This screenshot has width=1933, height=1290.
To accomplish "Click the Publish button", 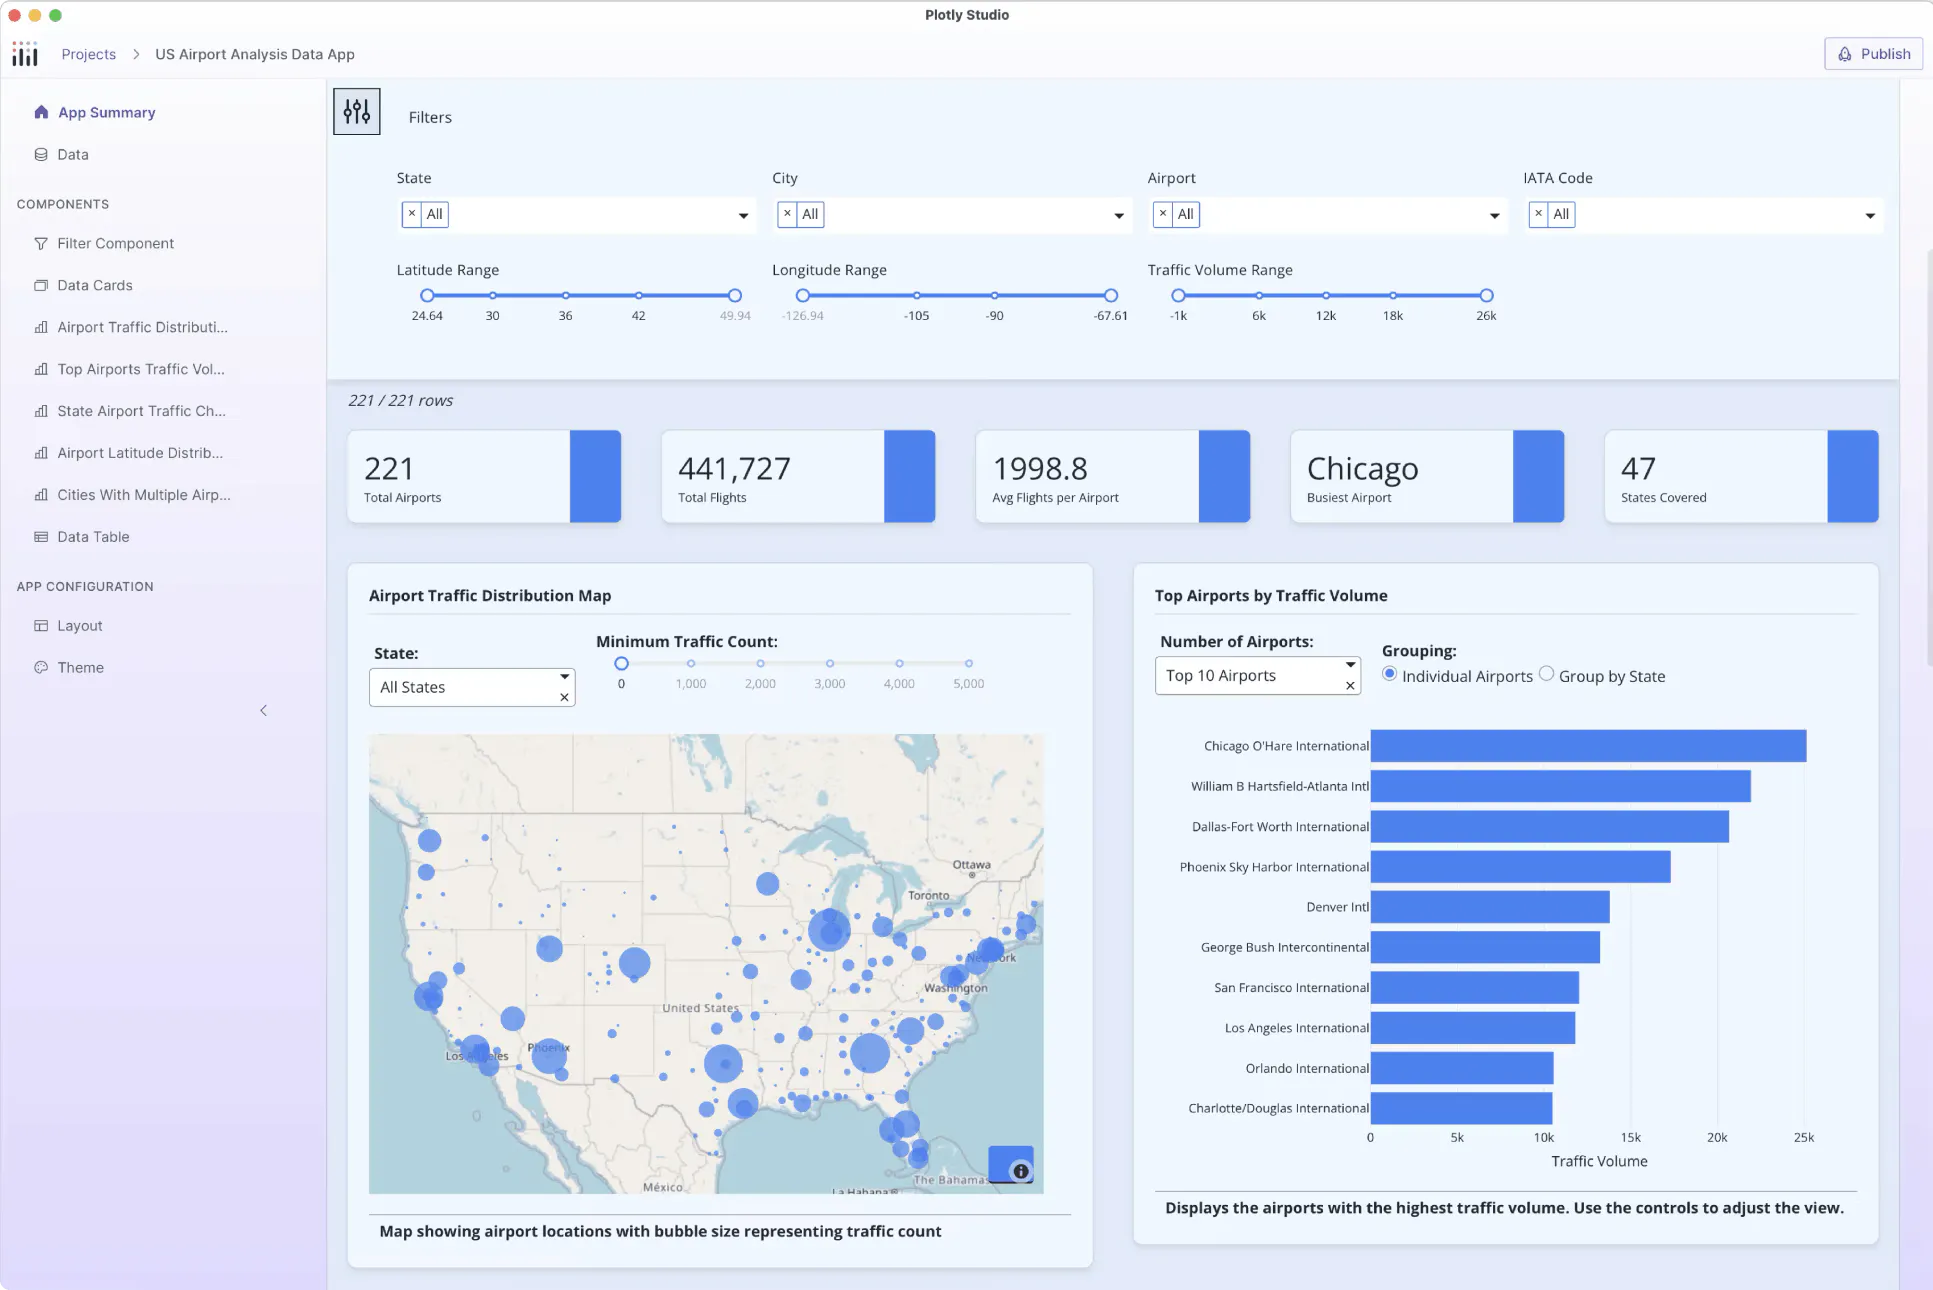I will [1873, 54].
